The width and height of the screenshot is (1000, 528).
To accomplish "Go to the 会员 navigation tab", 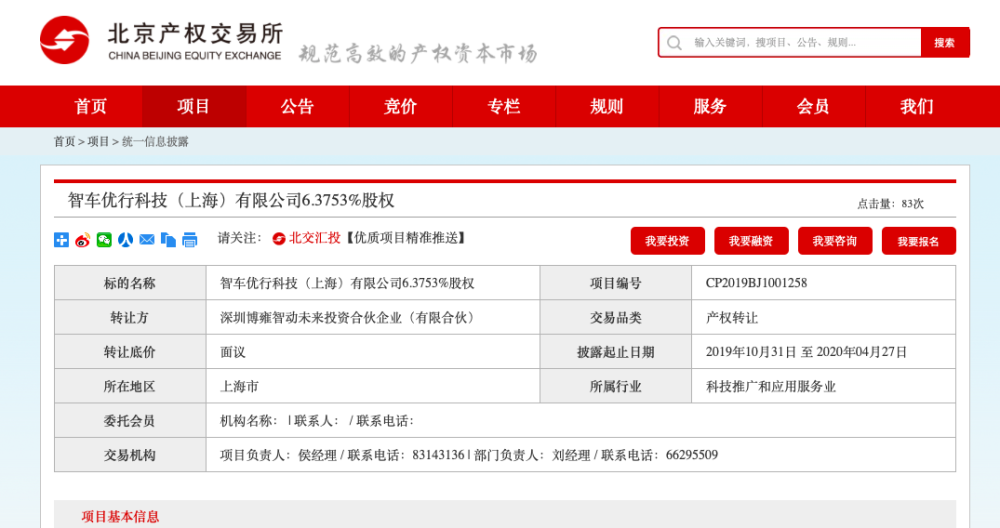I will coord(813,106).
